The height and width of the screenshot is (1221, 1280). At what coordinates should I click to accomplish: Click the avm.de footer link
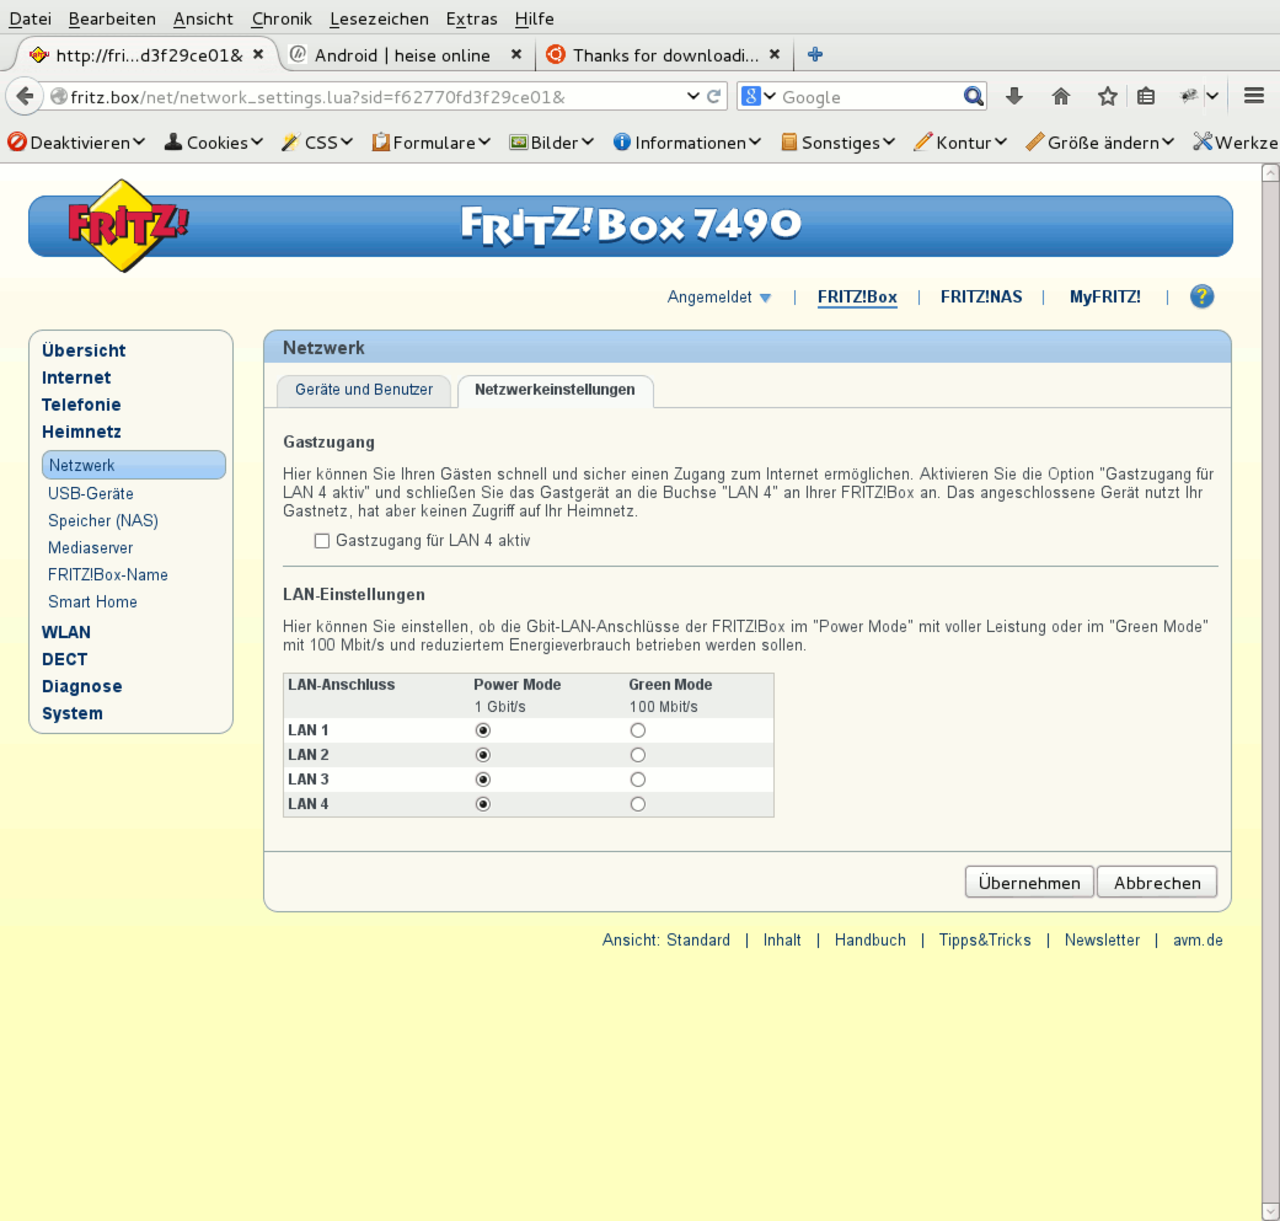pyautogui.click(x=1198, y=940)
